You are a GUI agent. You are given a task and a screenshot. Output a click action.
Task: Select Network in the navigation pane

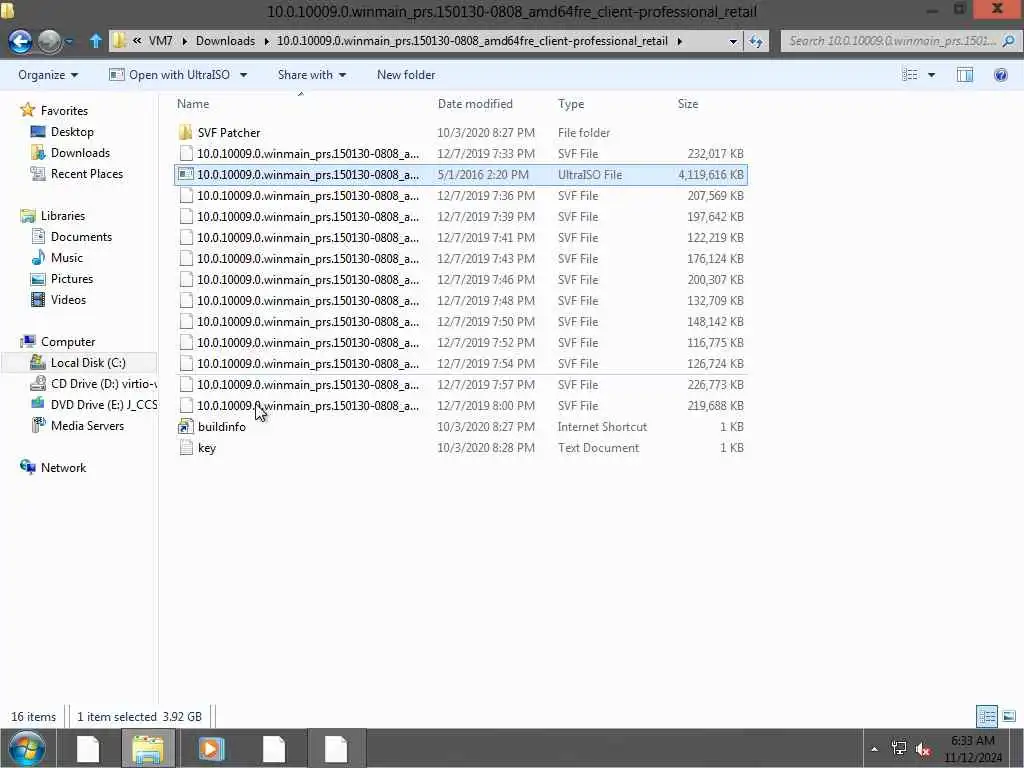[63, 468]
